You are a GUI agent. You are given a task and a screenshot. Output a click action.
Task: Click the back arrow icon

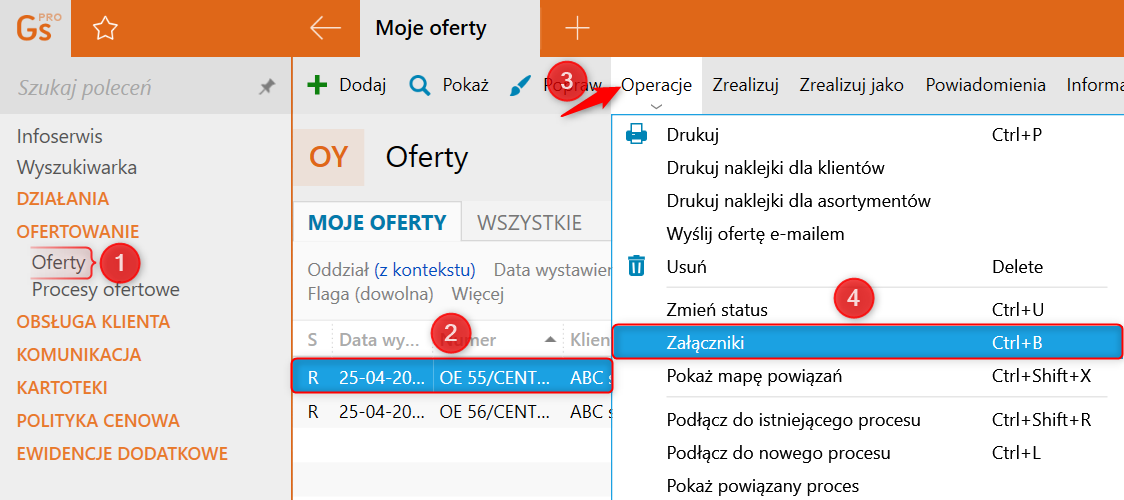(x=326, y=28)
